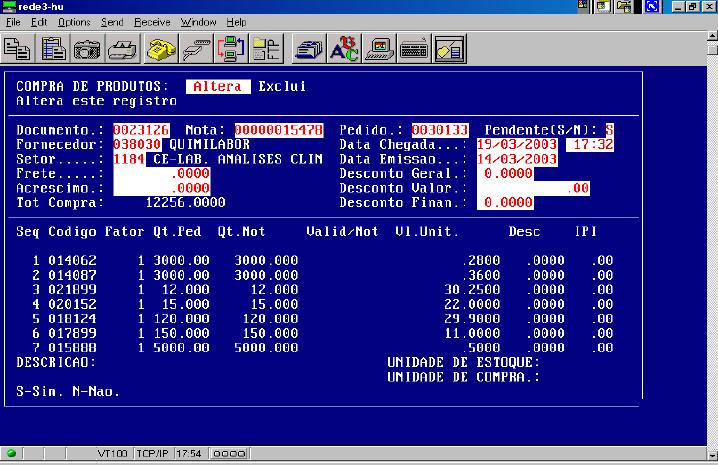
Task: Click the oooo status bar indicator
Action: tap(229, 454)
